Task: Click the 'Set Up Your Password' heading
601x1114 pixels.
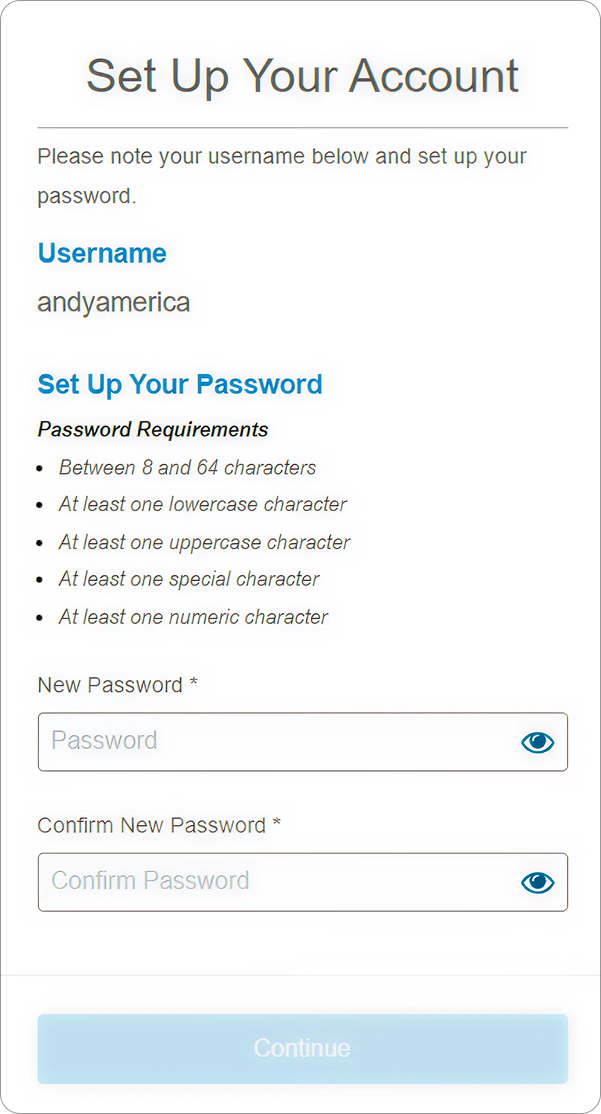Action: pos(180,385)
